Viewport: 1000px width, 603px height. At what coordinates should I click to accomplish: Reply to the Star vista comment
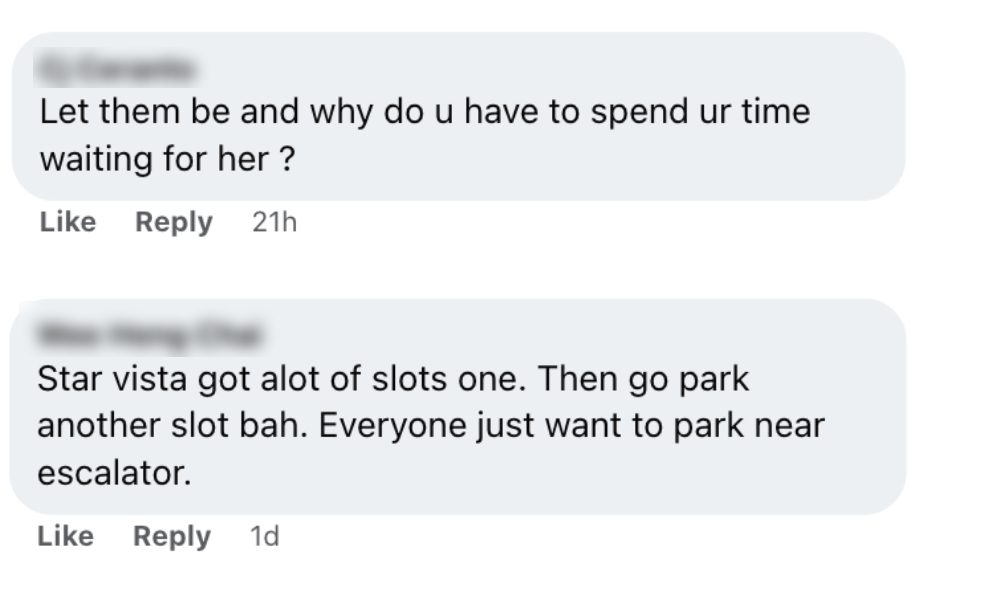click(x=172, y=536)
